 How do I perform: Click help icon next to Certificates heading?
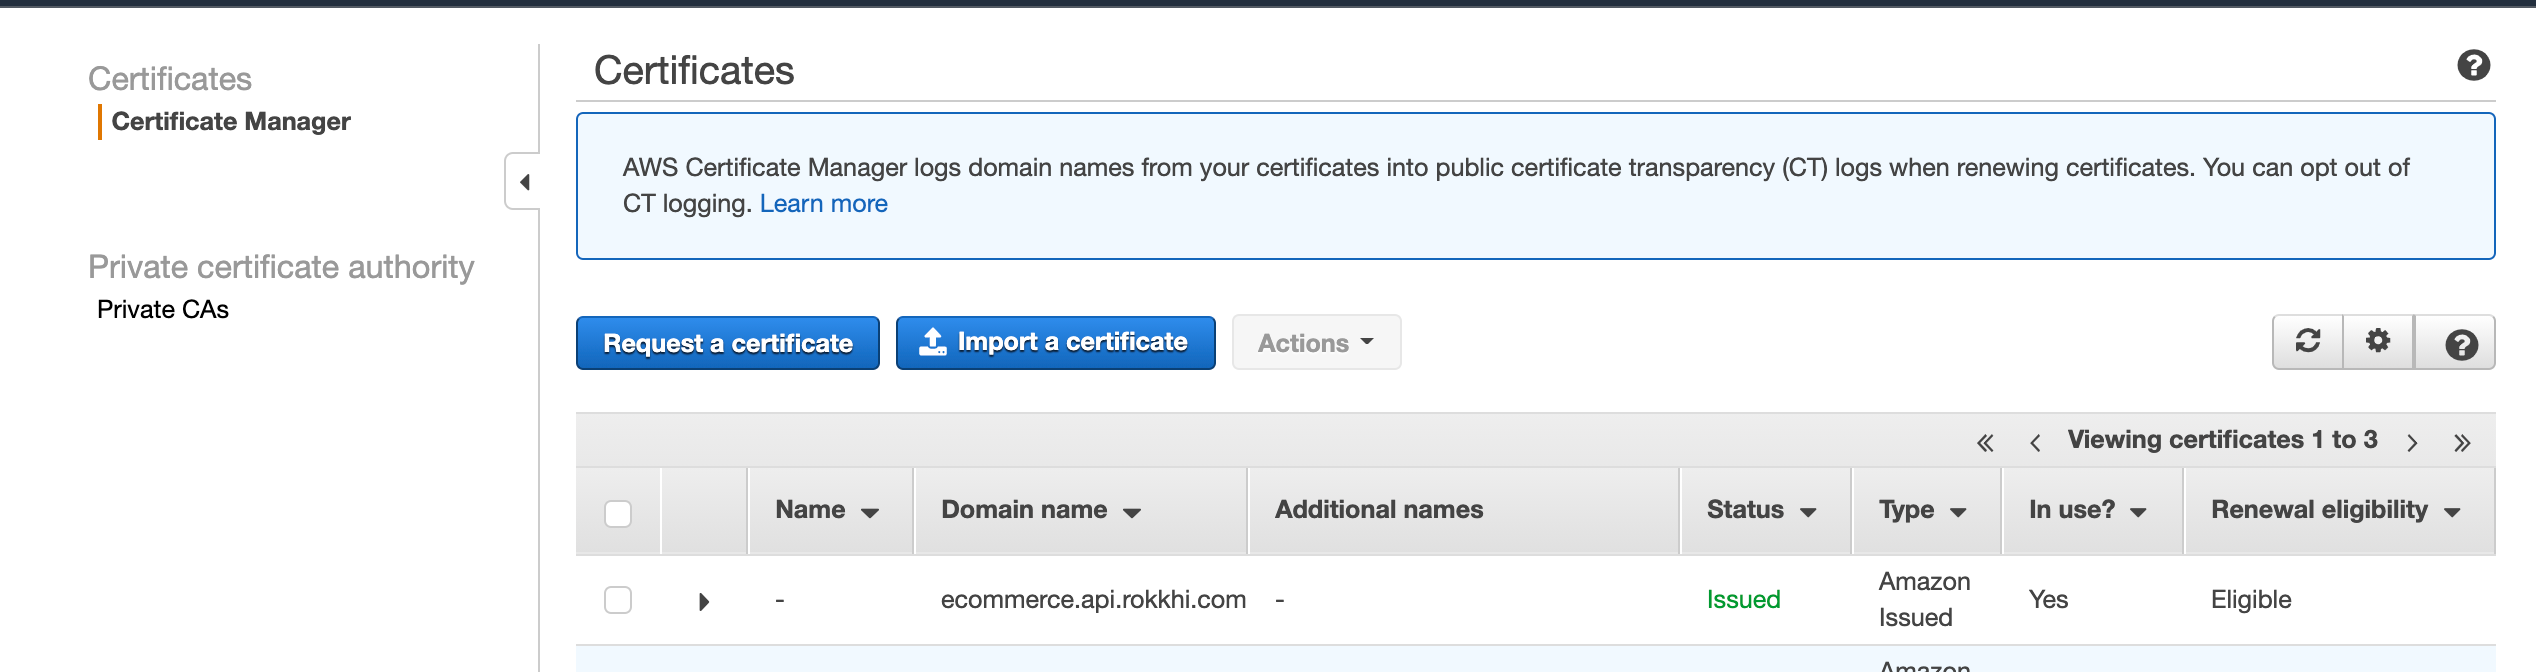[x=2473, y=66]
